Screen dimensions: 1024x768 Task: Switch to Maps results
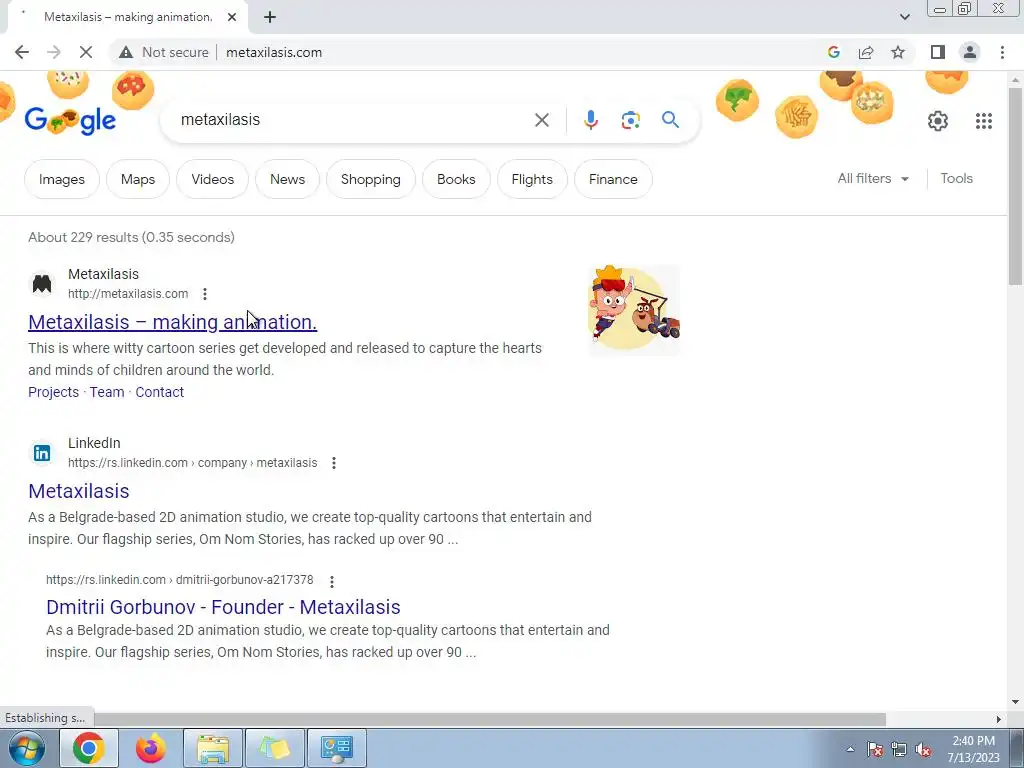[x=138, y=179]
